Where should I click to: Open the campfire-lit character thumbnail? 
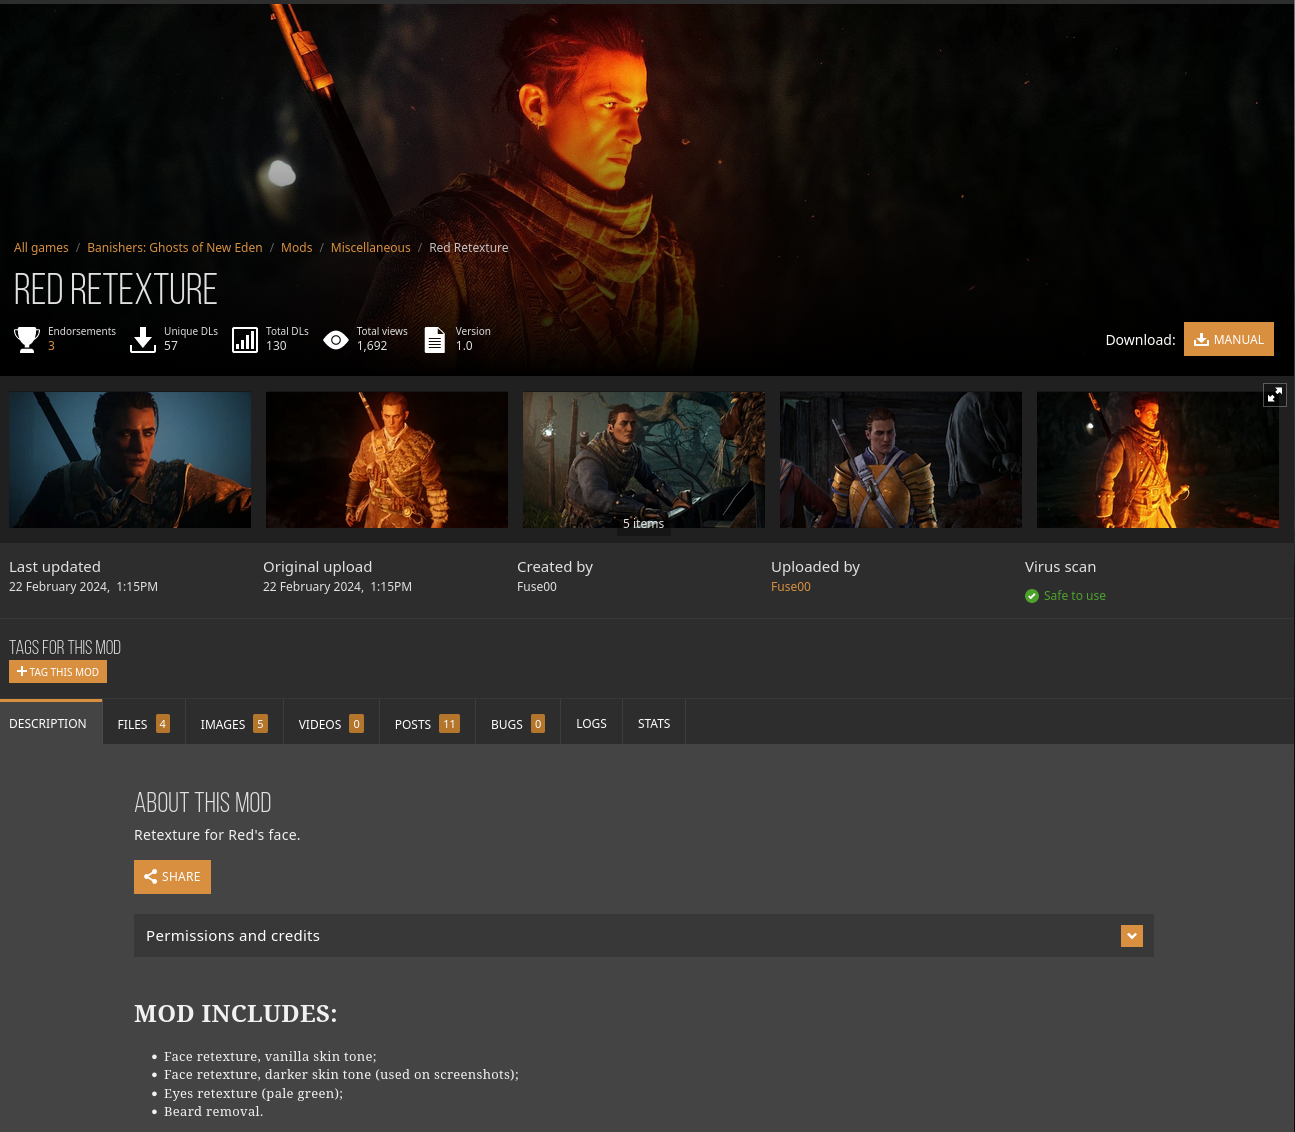click(1158, 460)
